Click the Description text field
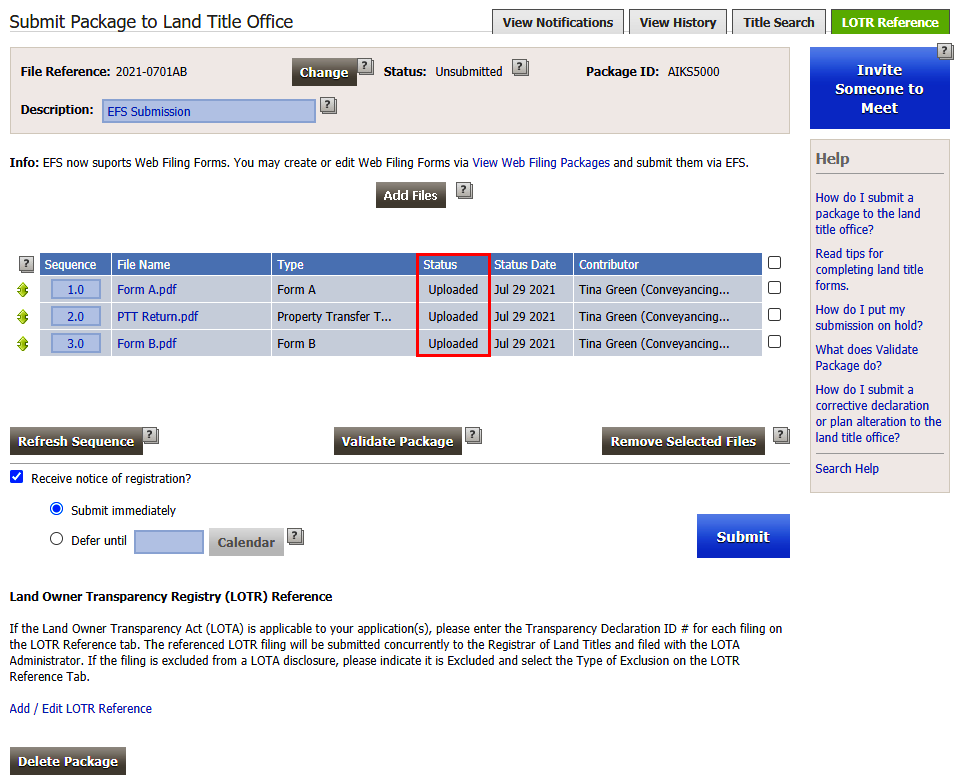Viewport: 962px width, 784px height. tap(209, 111)
